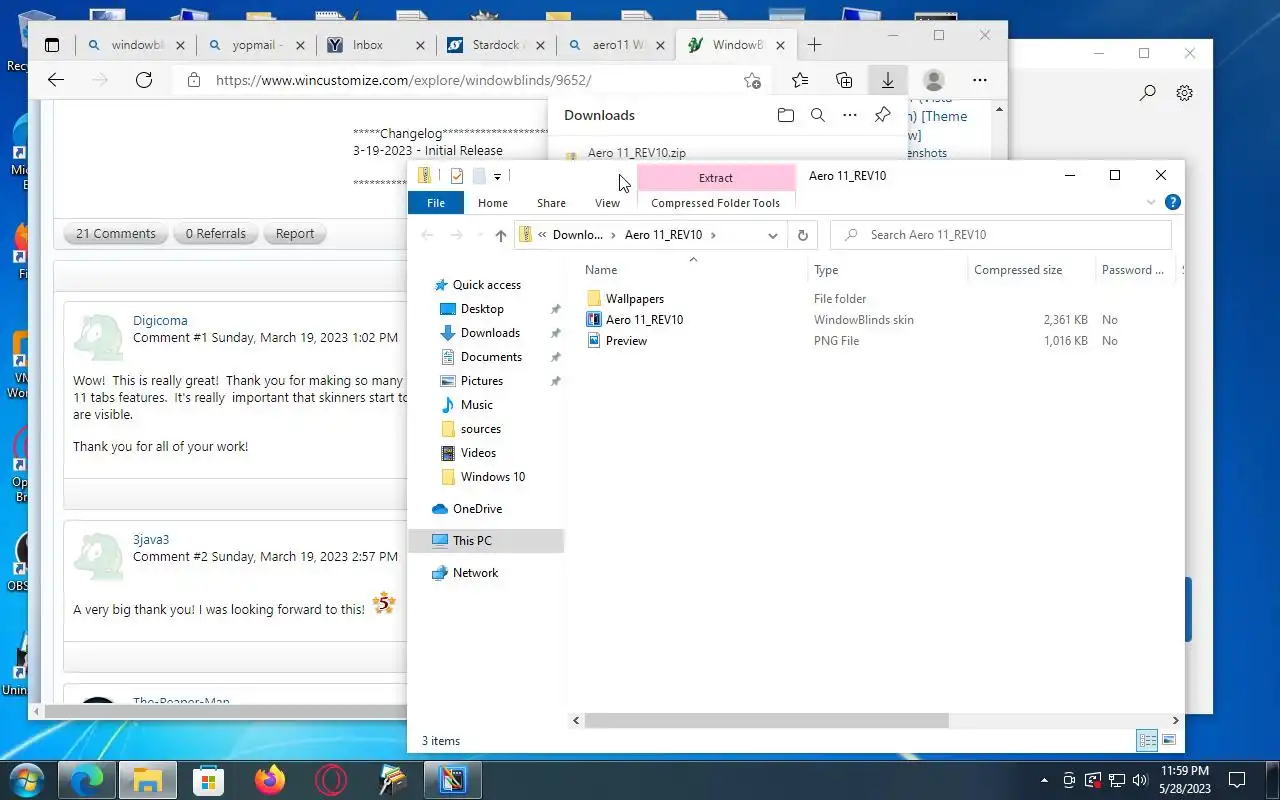Open the Share ribbon tab
This screenshot has width=1280, height=800.
(x=551, y=203)
